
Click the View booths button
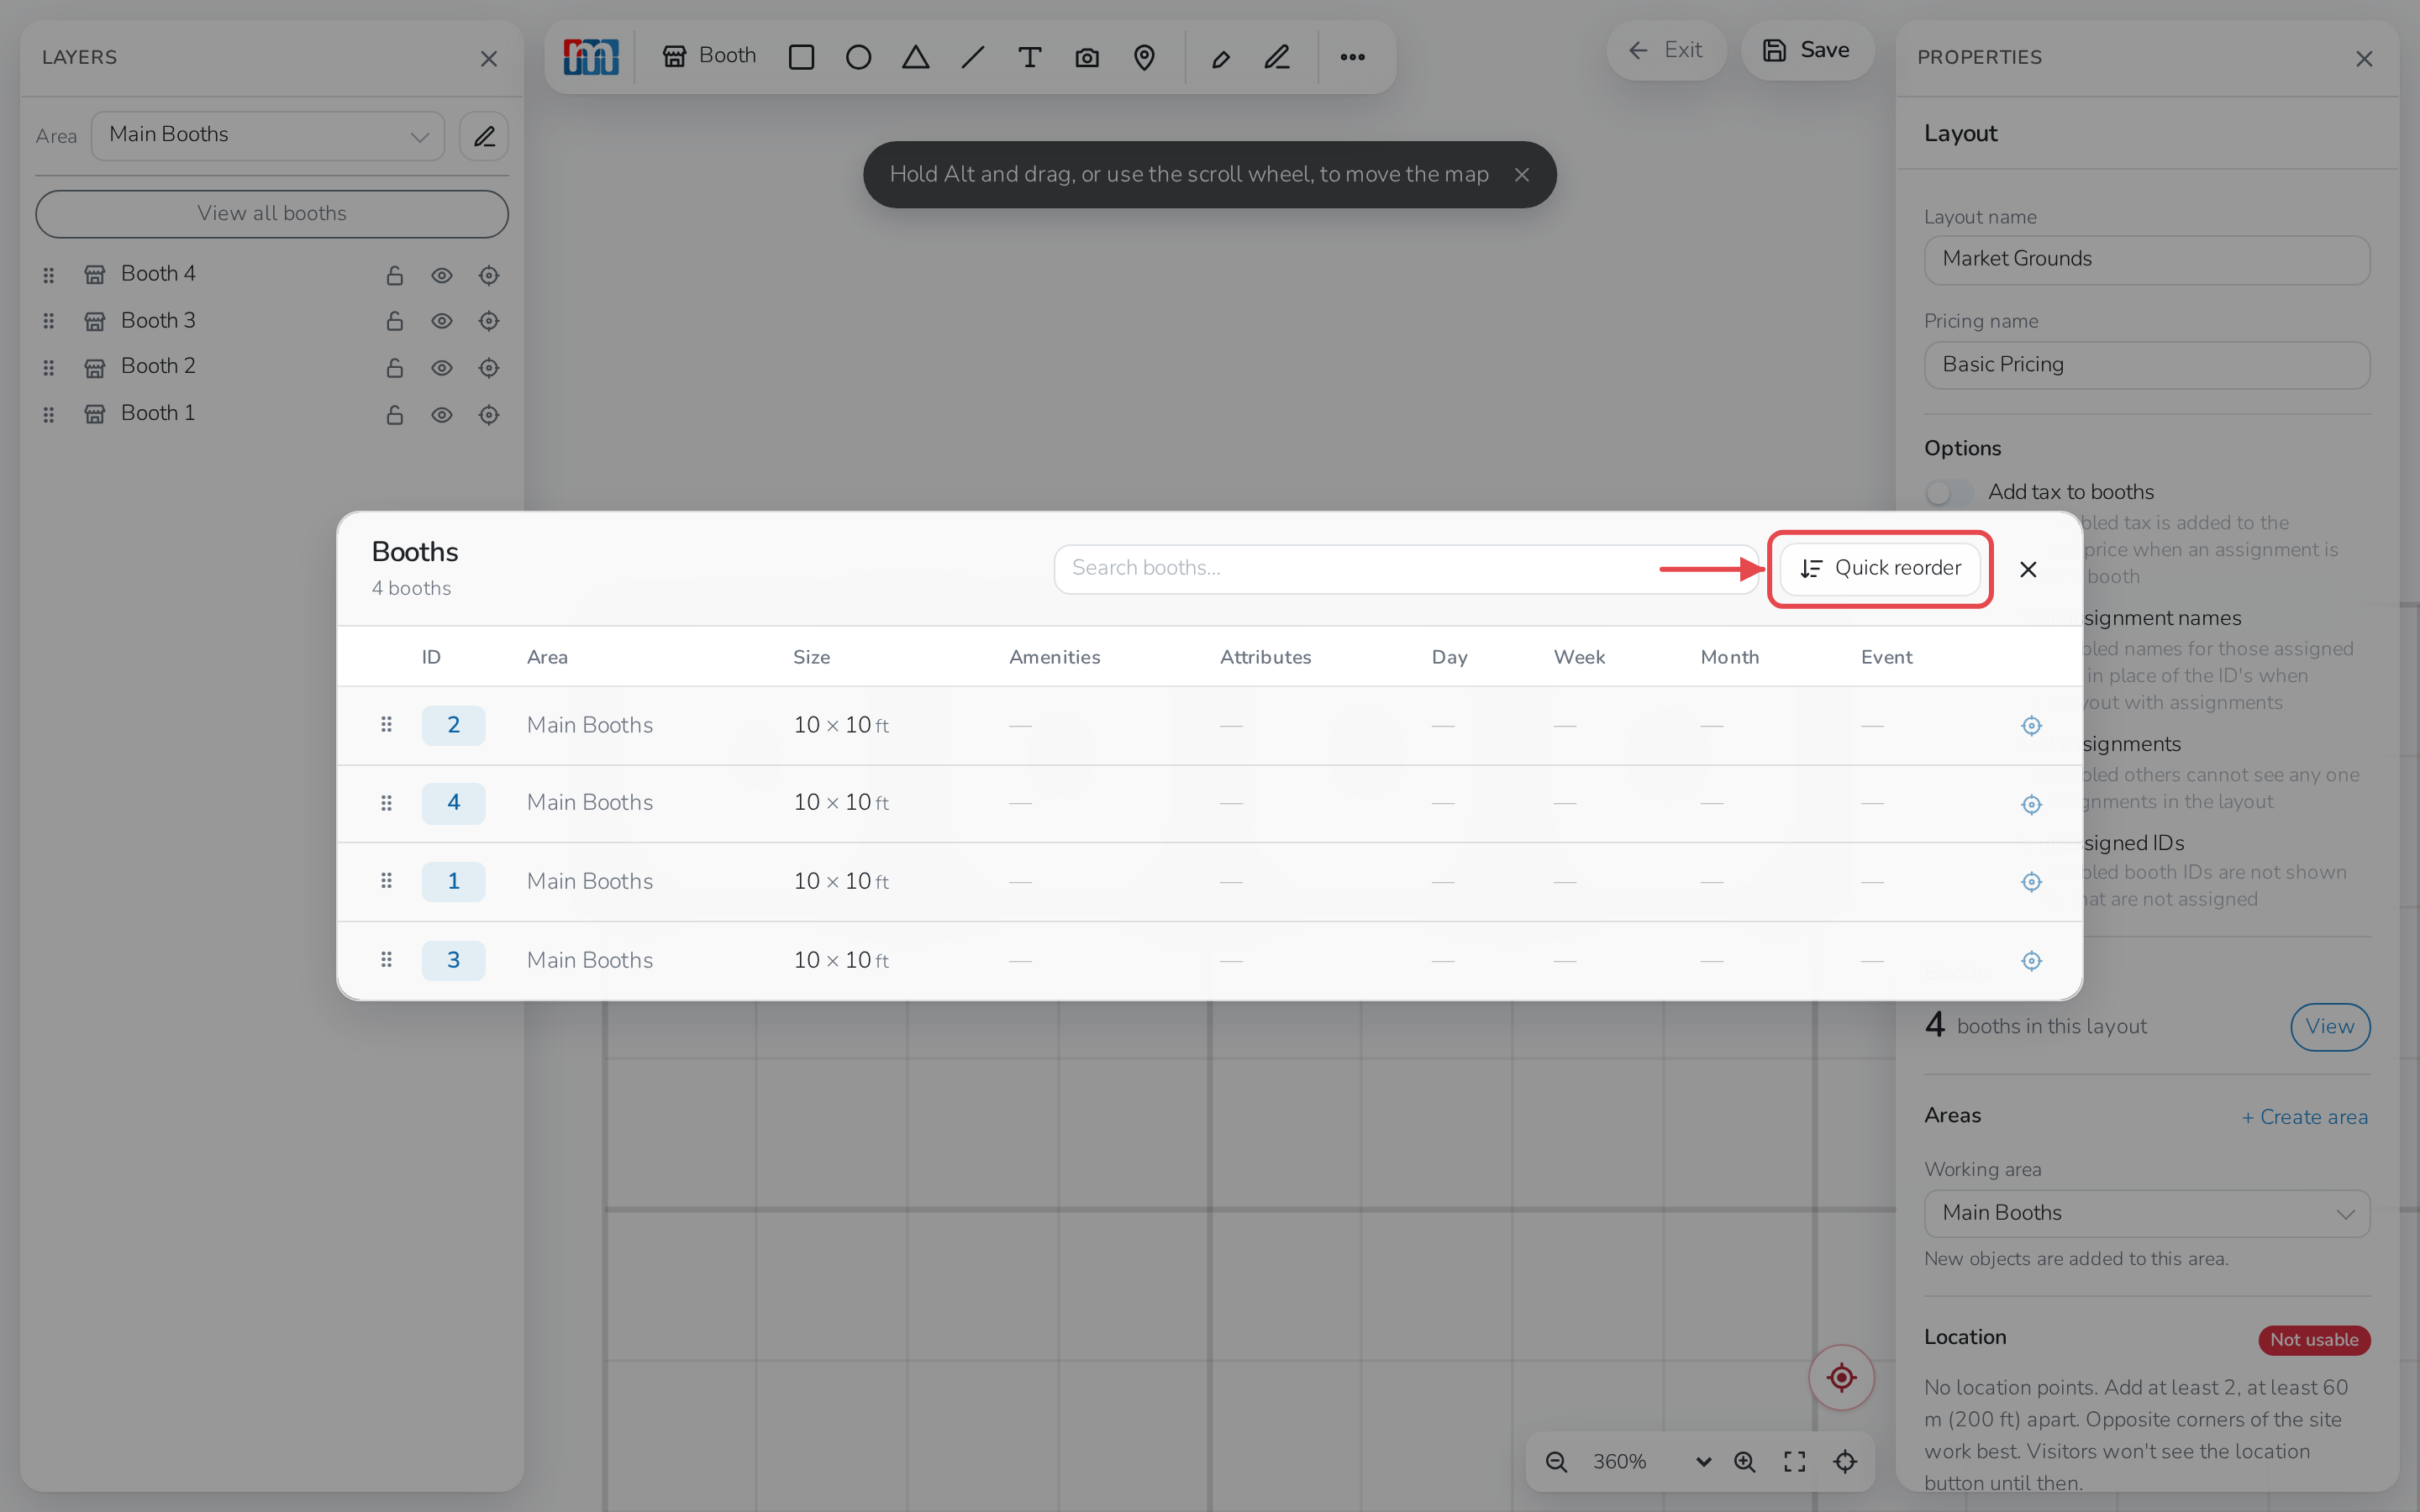[2330, 1027]
